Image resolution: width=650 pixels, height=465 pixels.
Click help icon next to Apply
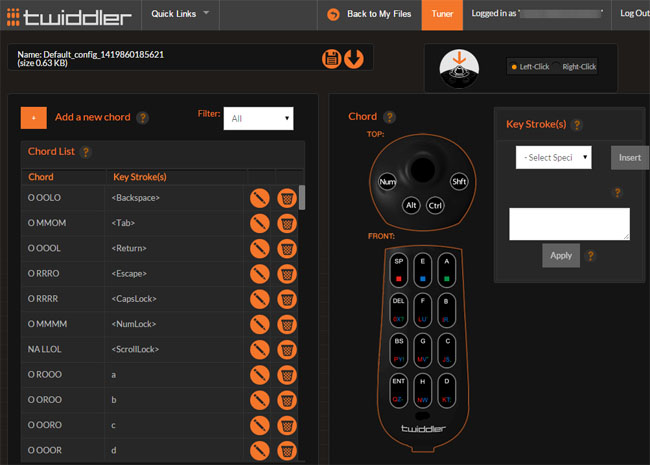(x=591, y=256)
